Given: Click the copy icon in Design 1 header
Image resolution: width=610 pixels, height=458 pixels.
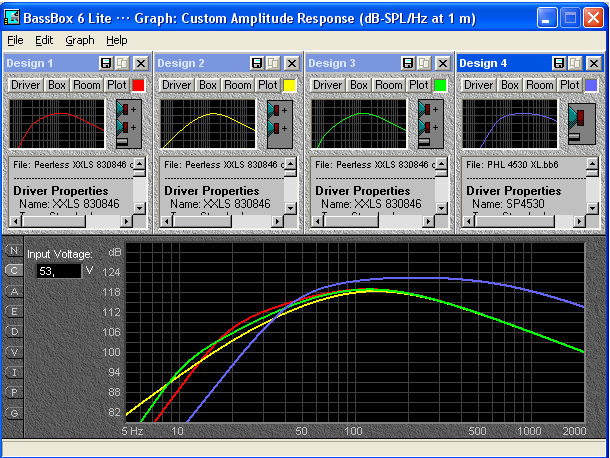Looking at the screenshot, I should 122,63.
